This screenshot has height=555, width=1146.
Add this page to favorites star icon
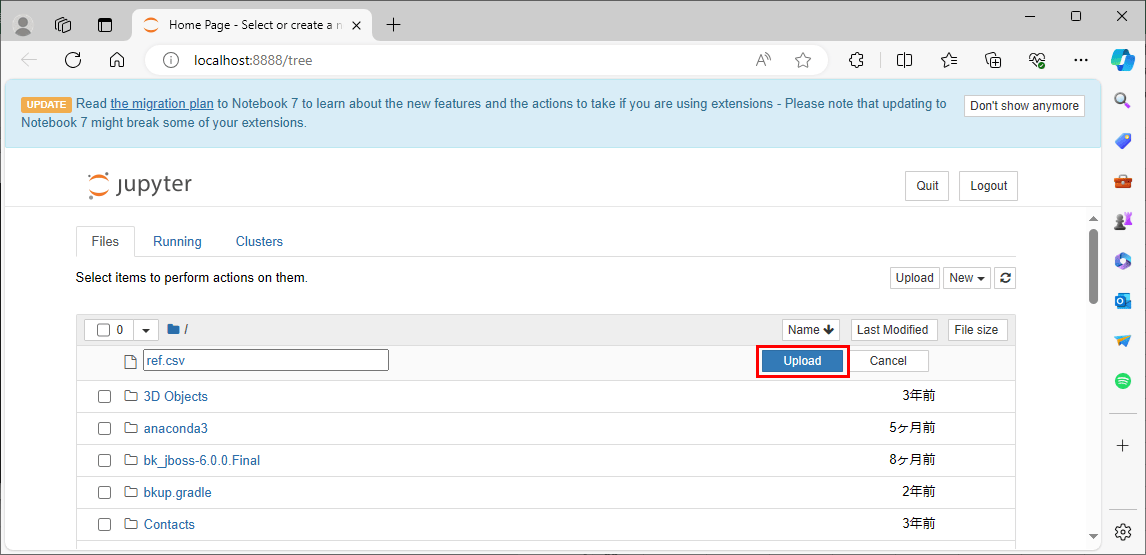pyautogui.click(x=803, y=60)
